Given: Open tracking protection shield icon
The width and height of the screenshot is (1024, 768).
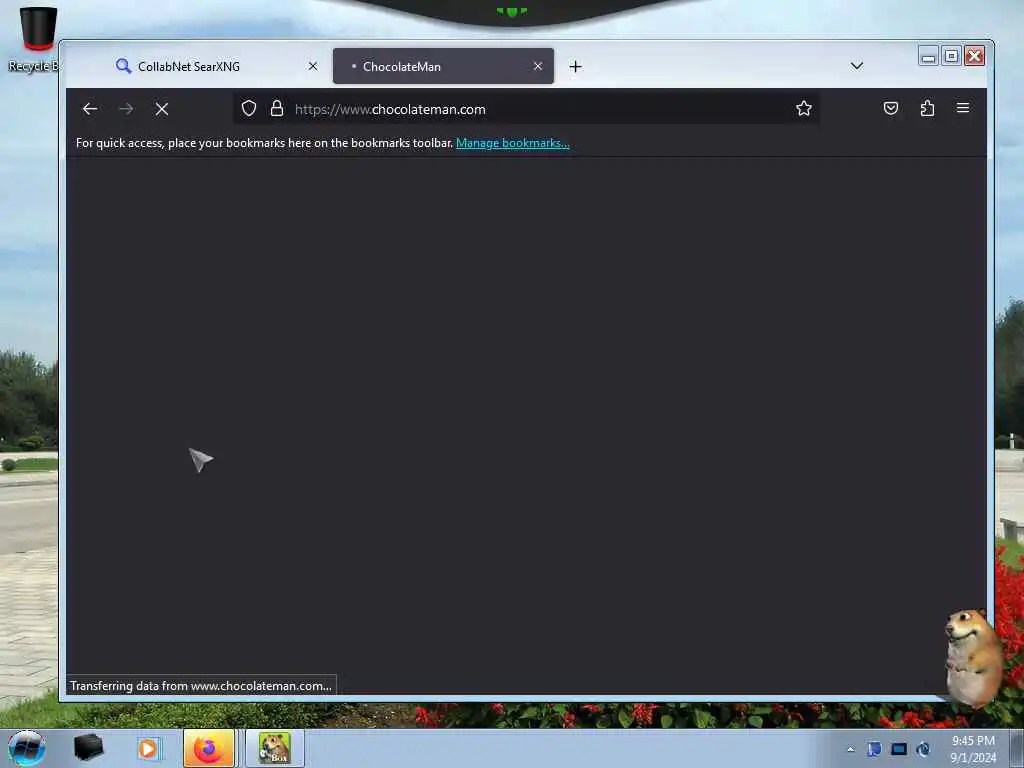Looking at the screenshot, I should [249, 108].
